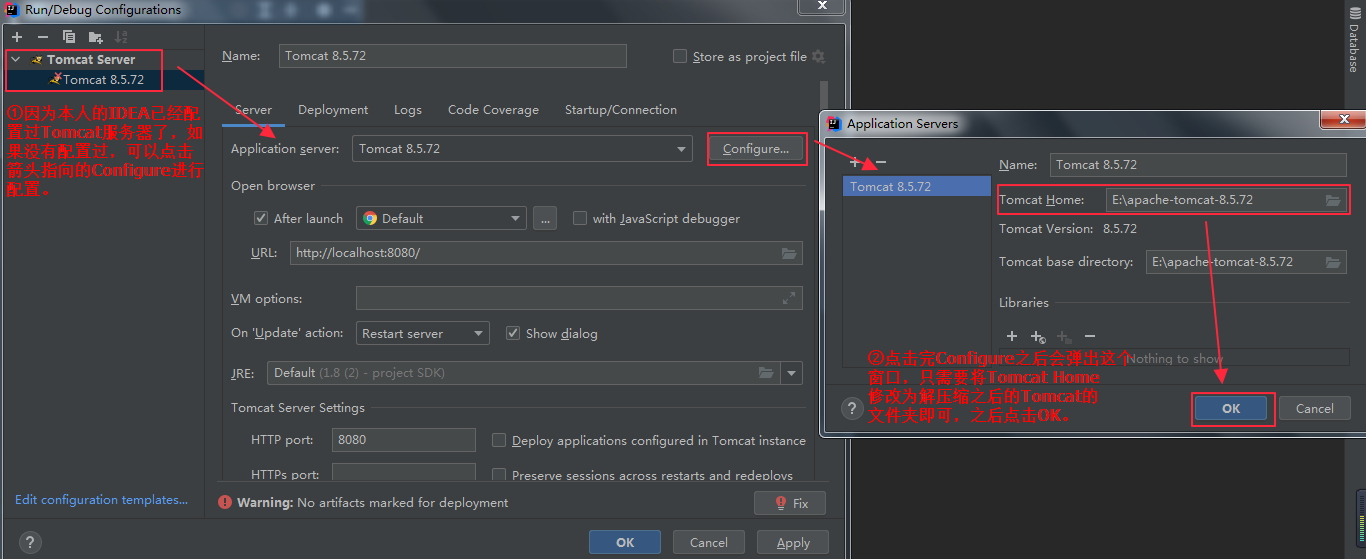The image size is (1366, 559).
Task: Click the Apply button
Action: tap(793, 542)
